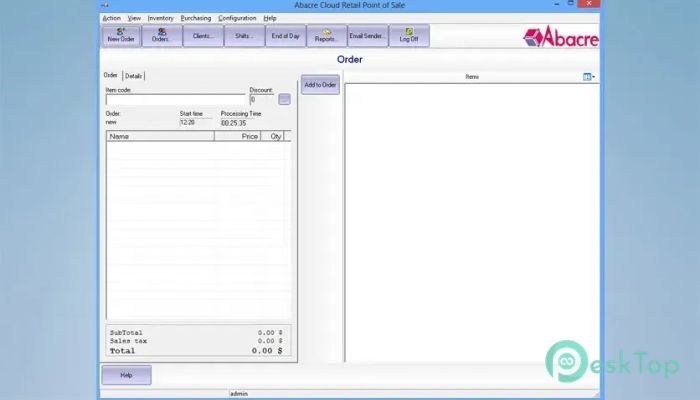Maximize the Abacre window
This screenshot has height=400, width=700.
tap(571, 4)
